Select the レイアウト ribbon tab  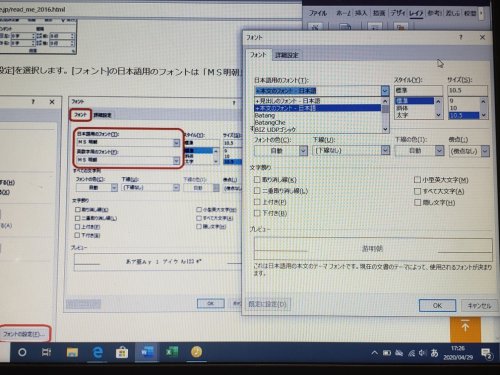[416, 13]
